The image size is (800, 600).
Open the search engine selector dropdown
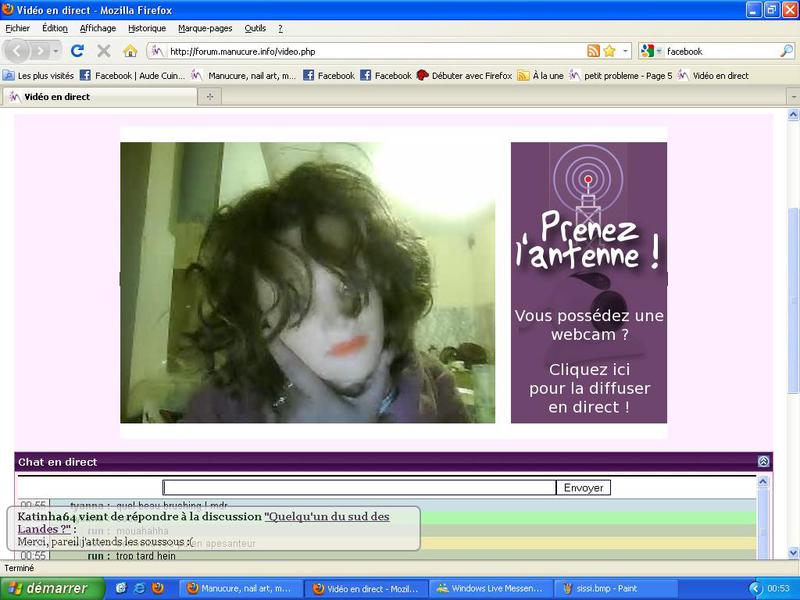650,51
